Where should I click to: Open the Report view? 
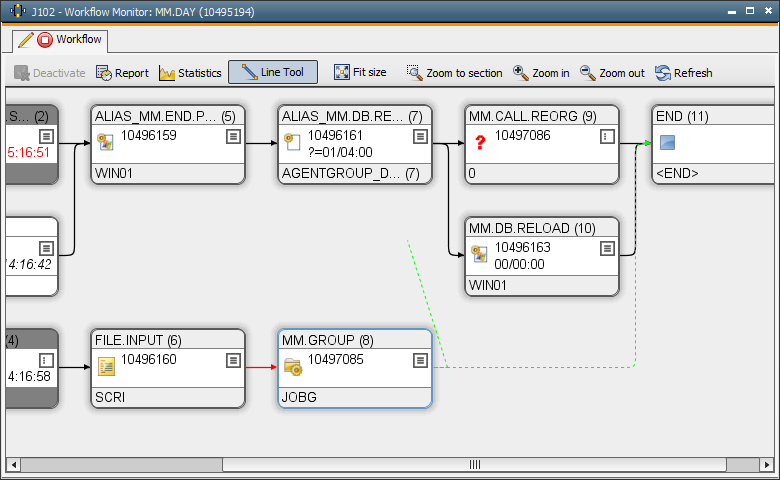point(122,73)
